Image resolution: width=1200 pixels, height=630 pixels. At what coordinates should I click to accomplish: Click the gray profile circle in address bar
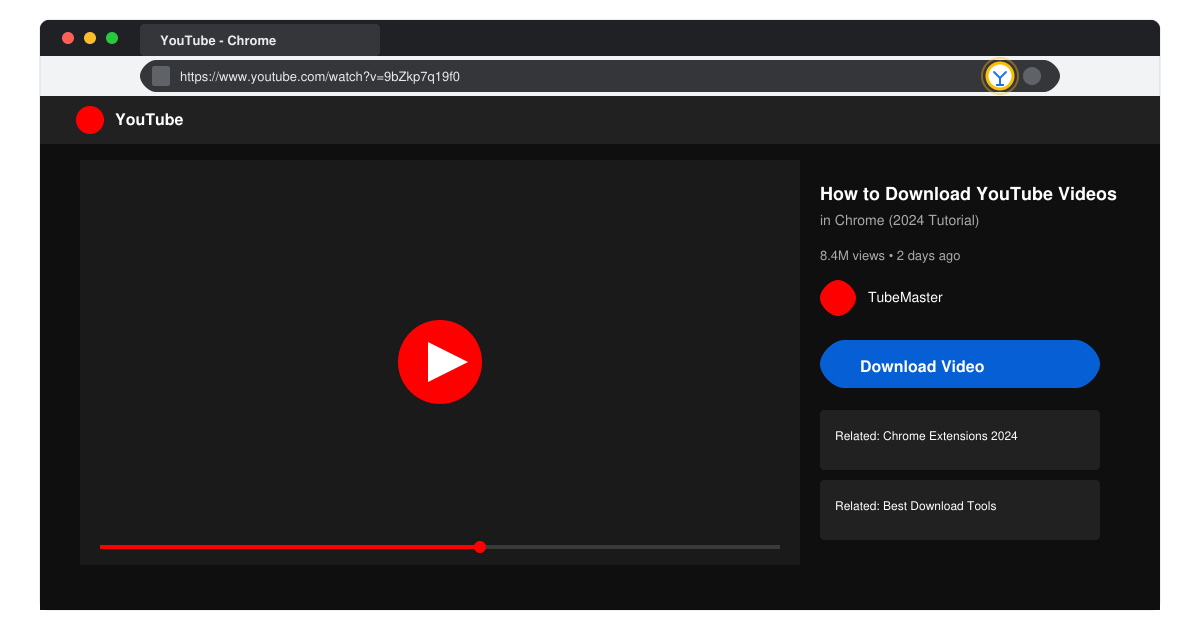pyautogui.click(x=1032, y=76)
